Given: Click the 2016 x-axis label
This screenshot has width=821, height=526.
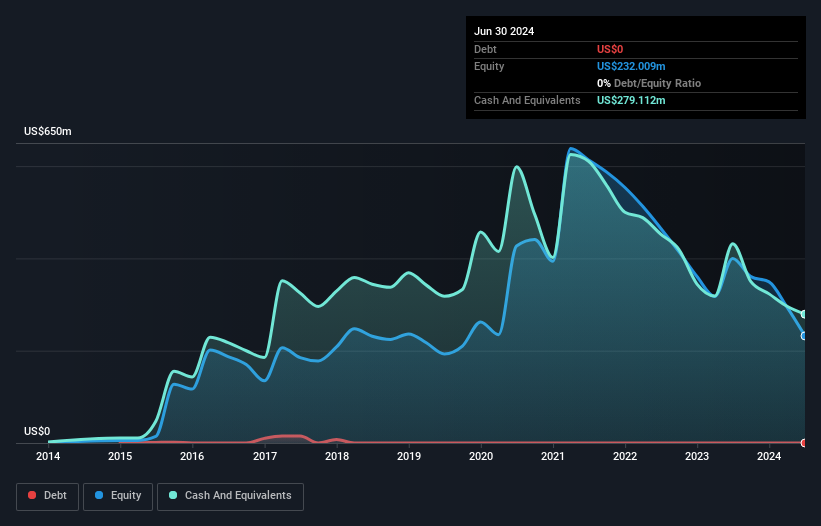Looking at the screenshot, I should (x=192, y=456).
